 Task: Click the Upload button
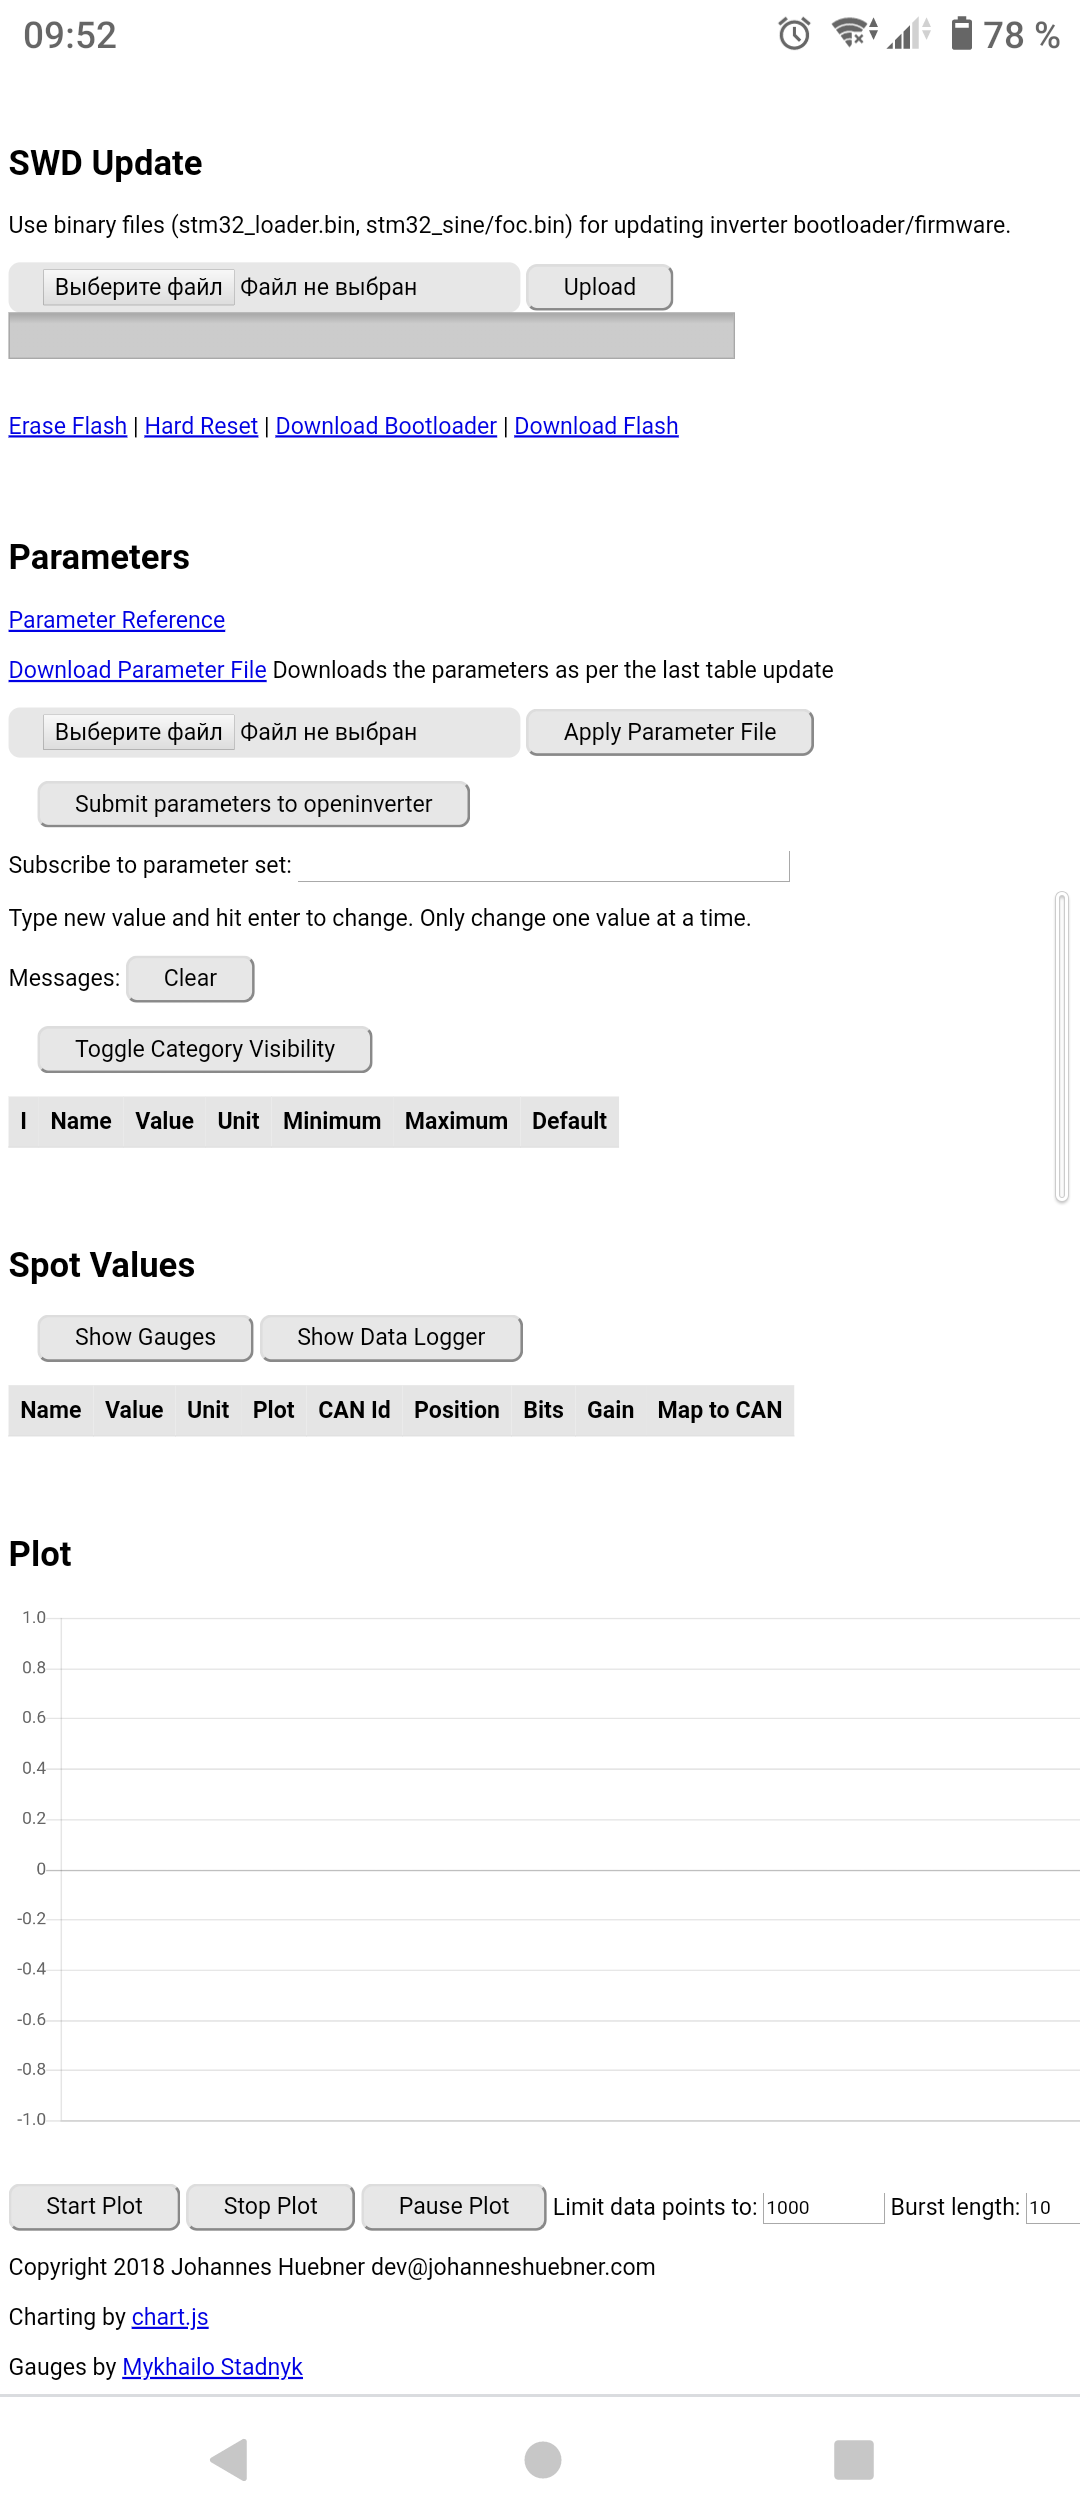[599, 287]
